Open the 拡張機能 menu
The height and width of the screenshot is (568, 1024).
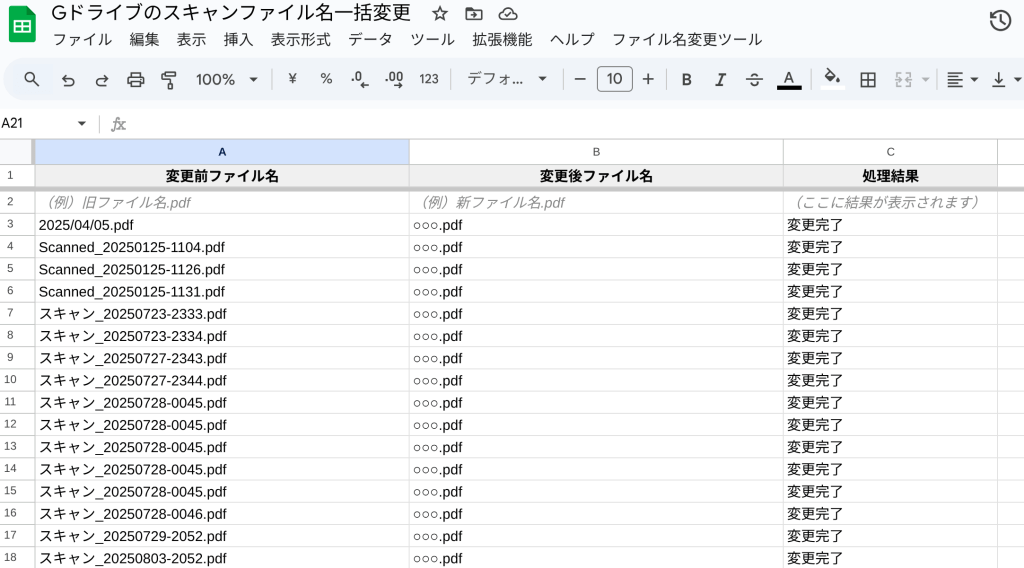[x=502, y=40]
